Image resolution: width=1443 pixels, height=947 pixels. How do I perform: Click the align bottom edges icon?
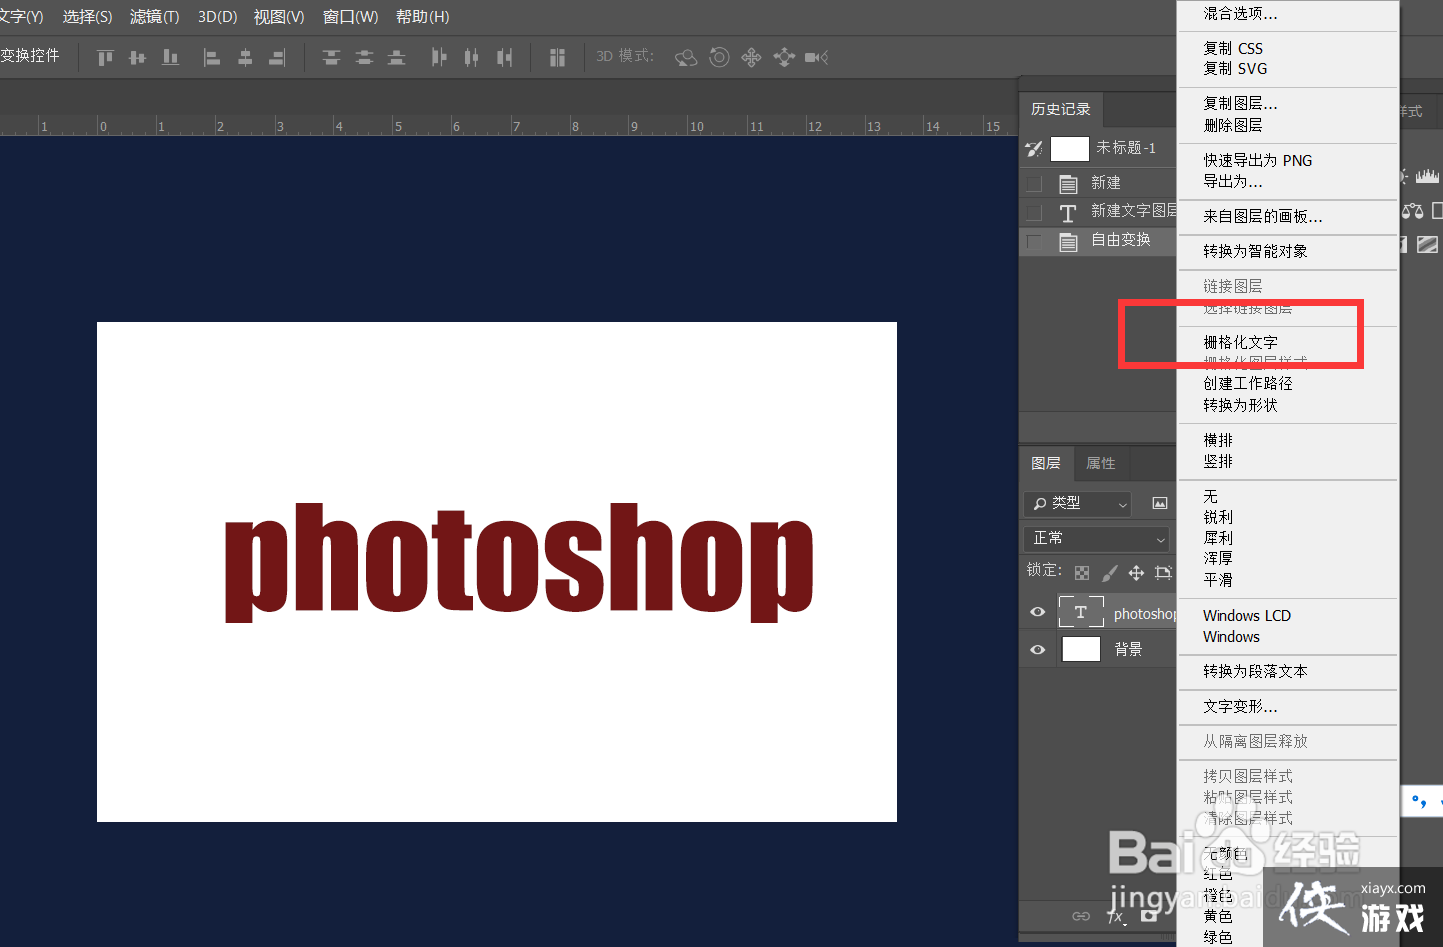pyautogui.click(x=171, y=57)
